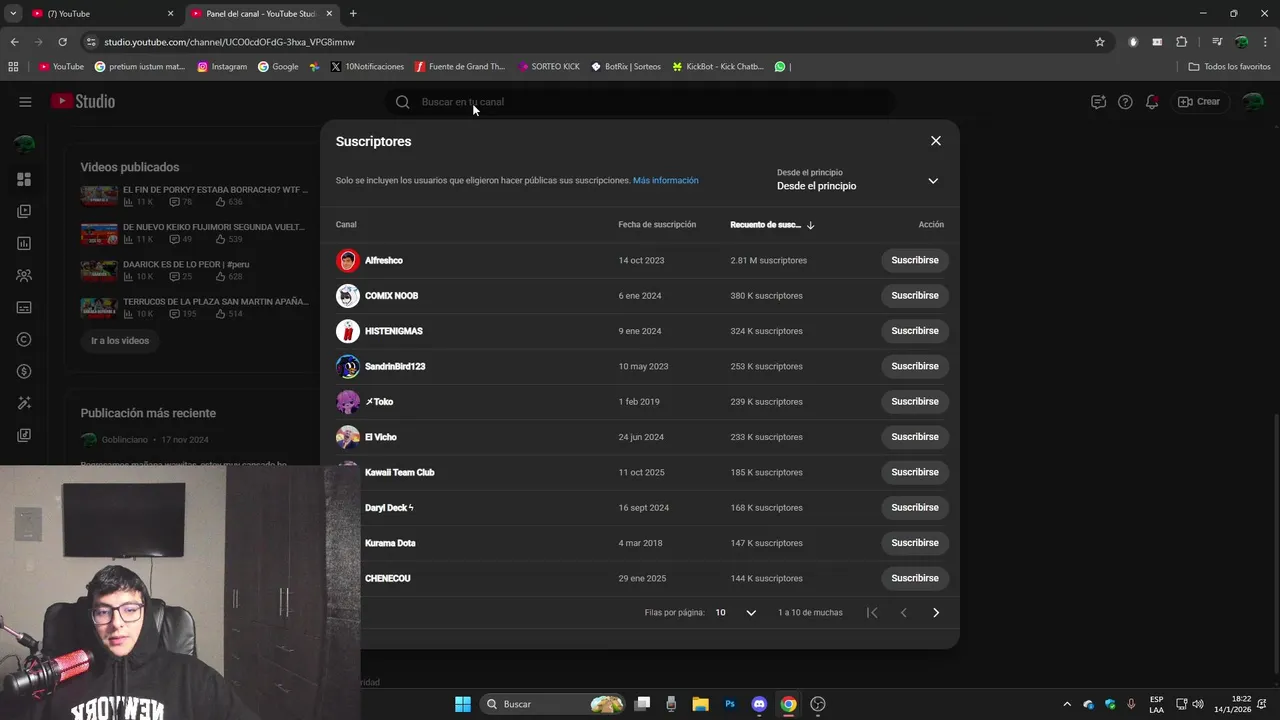
Task: Subscribe to HISTENIGMAS channel
Action: (x=915, y=331)
